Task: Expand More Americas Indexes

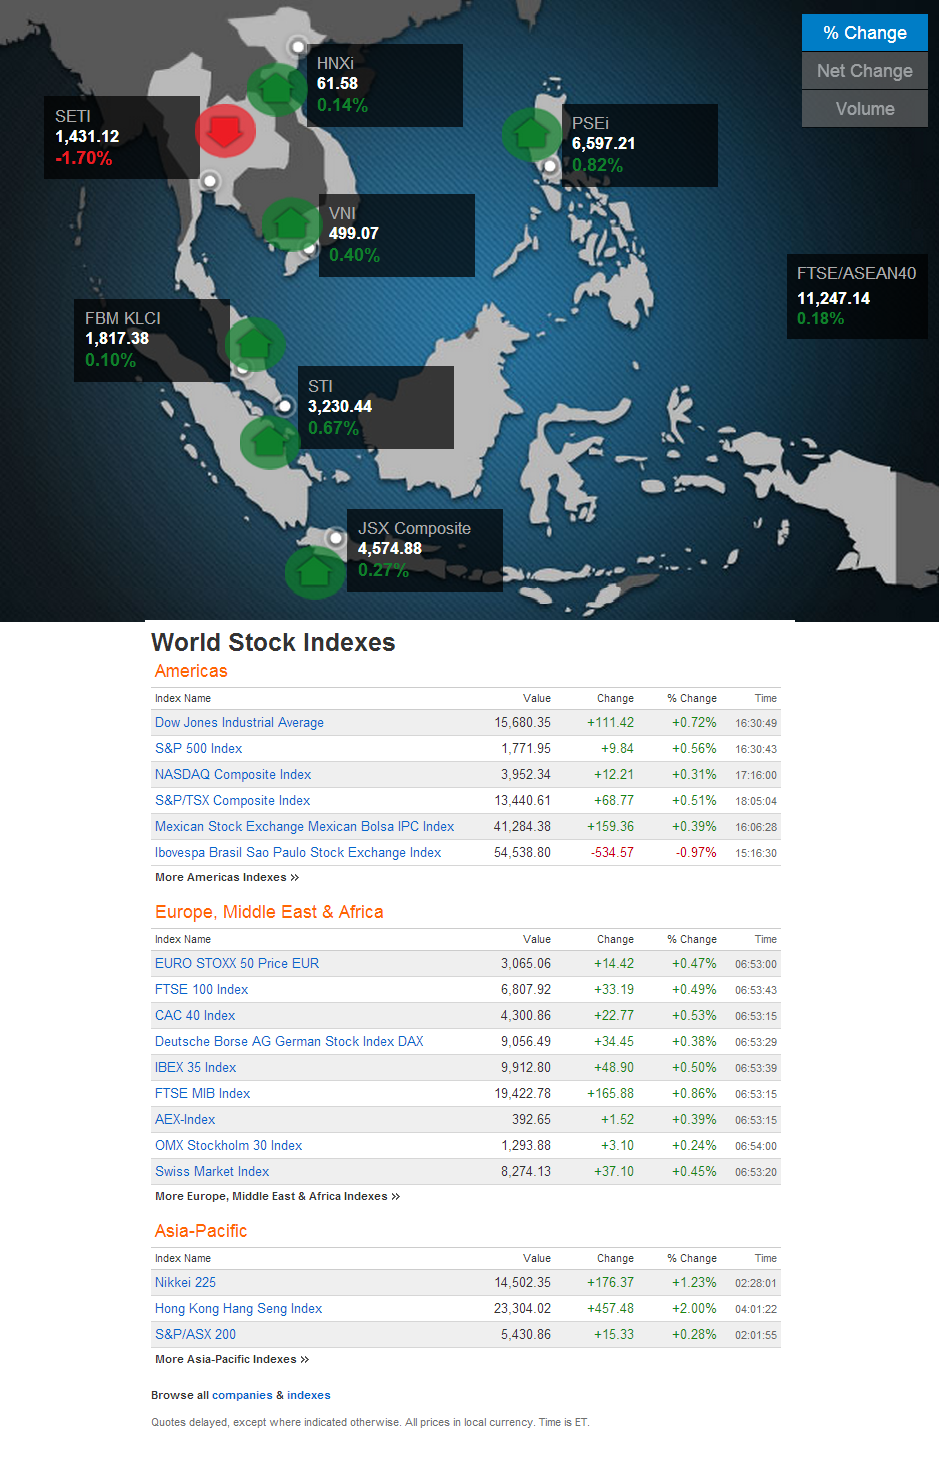Action: click(227, 877)
